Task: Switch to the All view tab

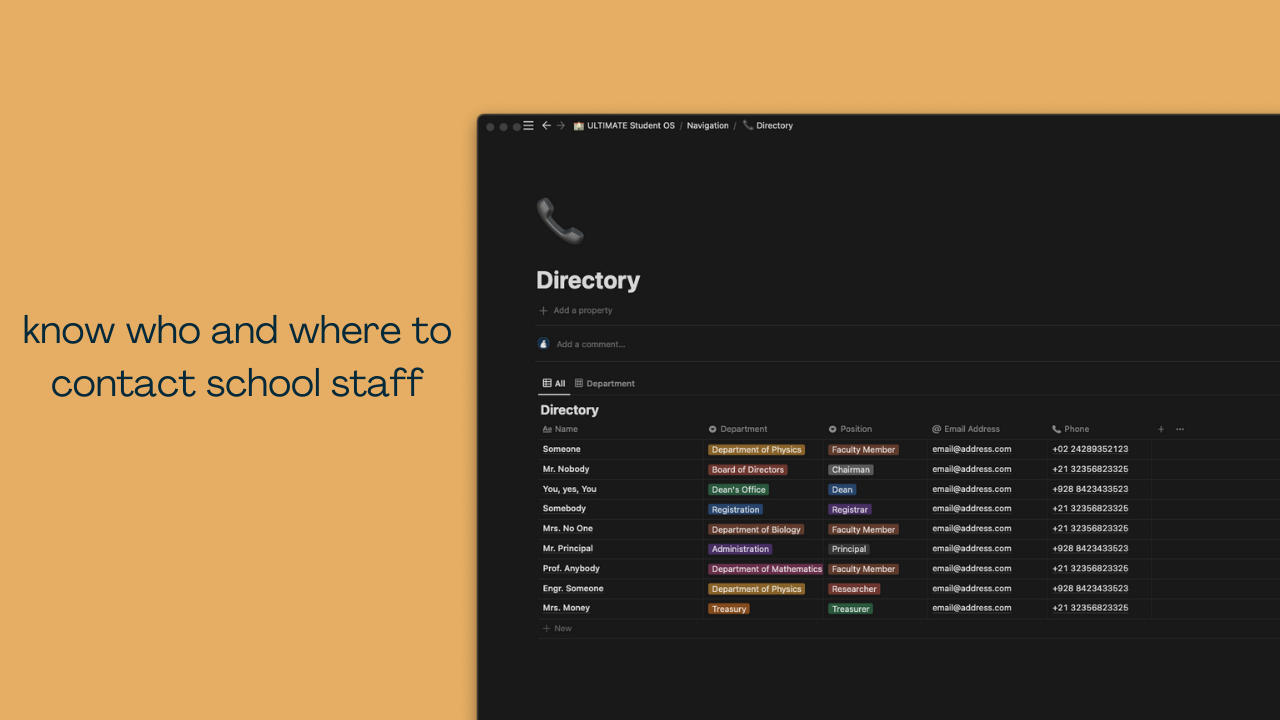Action: [554, 383]
